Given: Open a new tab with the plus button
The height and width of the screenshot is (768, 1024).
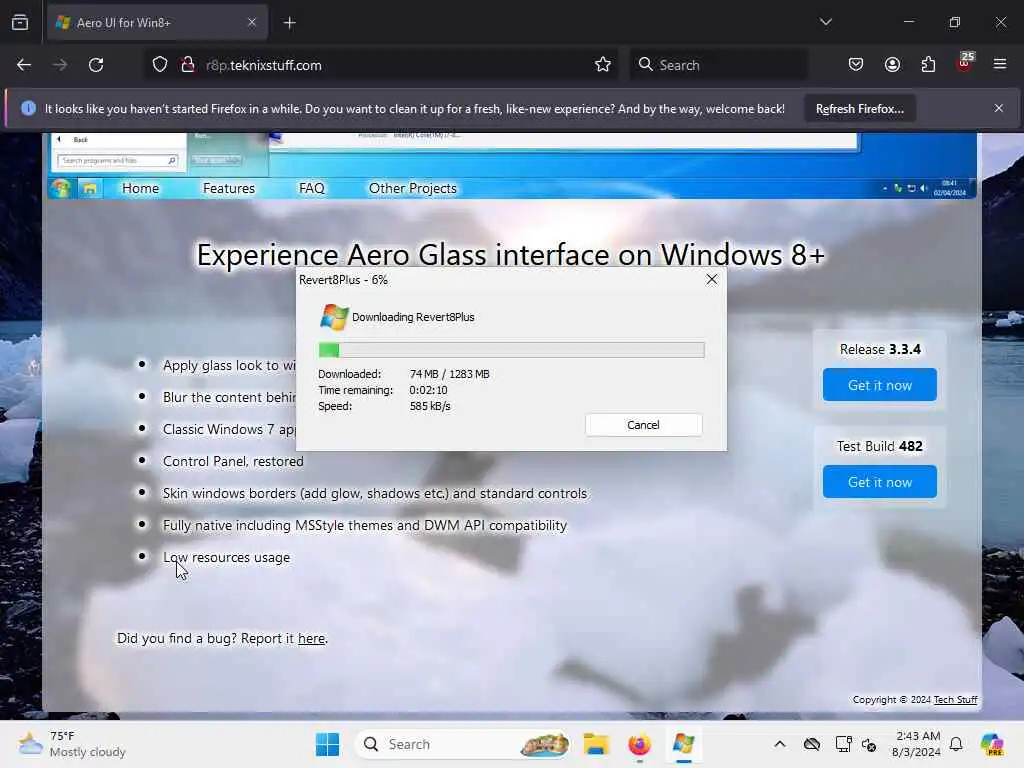Looking at the screenshot, I should coord(290,23).
